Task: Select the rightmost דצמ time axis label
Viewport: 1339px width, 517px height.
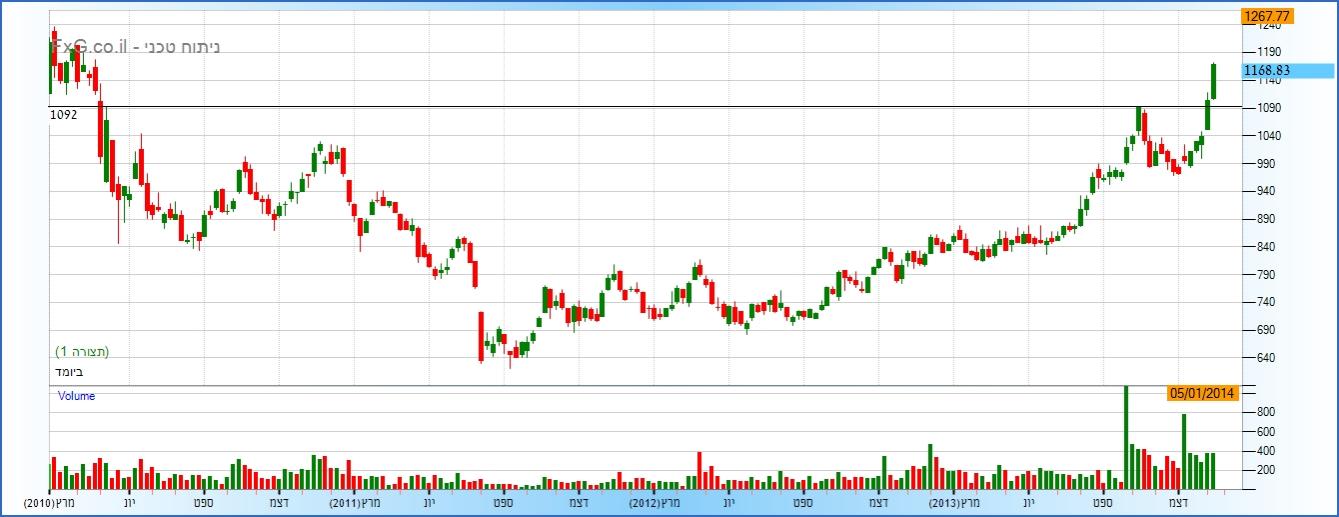Action: point(1179,503)
